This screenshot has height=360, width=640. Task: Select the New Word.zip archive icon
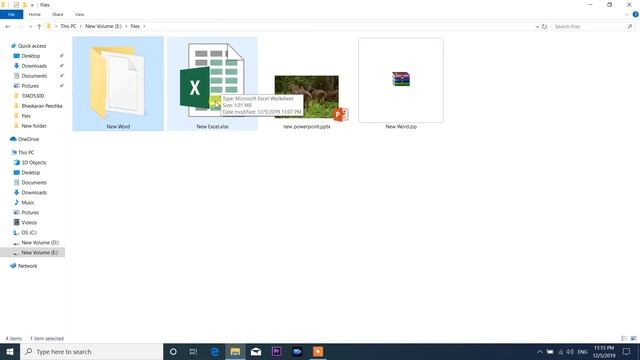coord(401,79)
